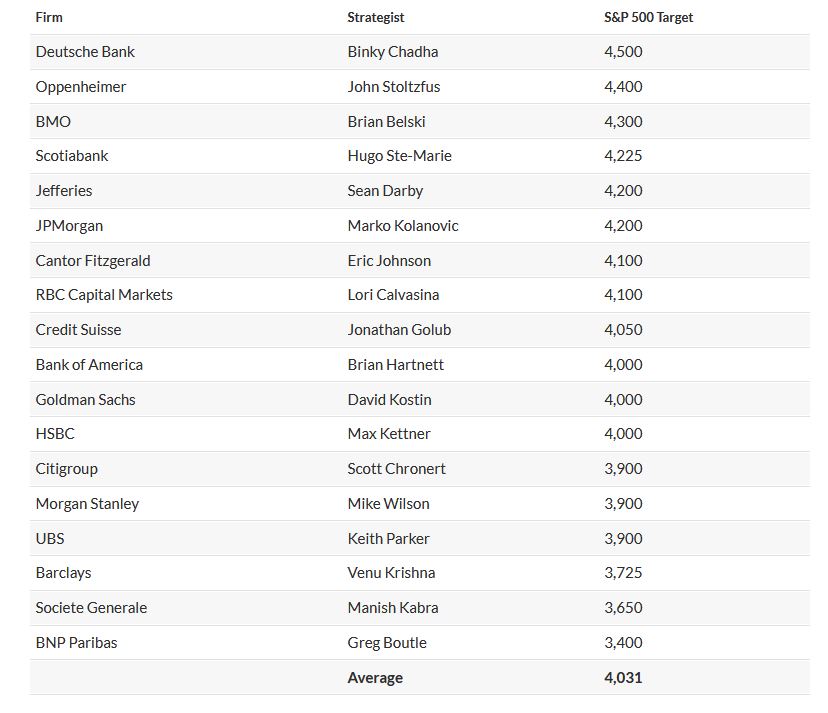The width and height of the screenshot is (828, 713).
Task: Click Credit Suisse's 4,050 target
Action: [x=623, y=330]
